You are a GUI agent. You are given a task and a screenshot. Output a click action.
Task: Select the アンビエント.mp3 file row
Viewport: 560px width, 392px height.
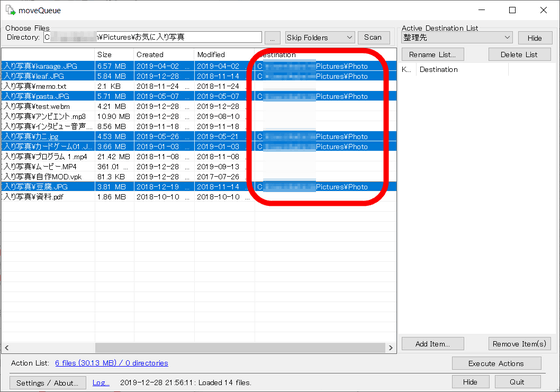pos(199,116)
